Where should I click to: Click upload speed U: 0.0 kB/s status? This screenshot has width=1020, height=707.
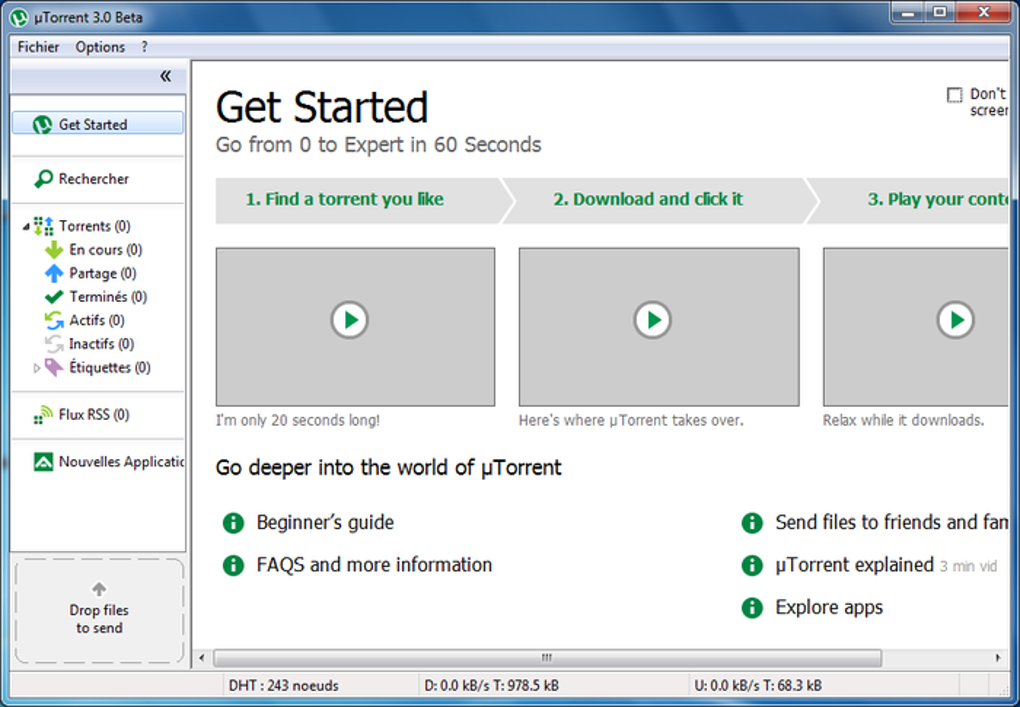(758, 686)
